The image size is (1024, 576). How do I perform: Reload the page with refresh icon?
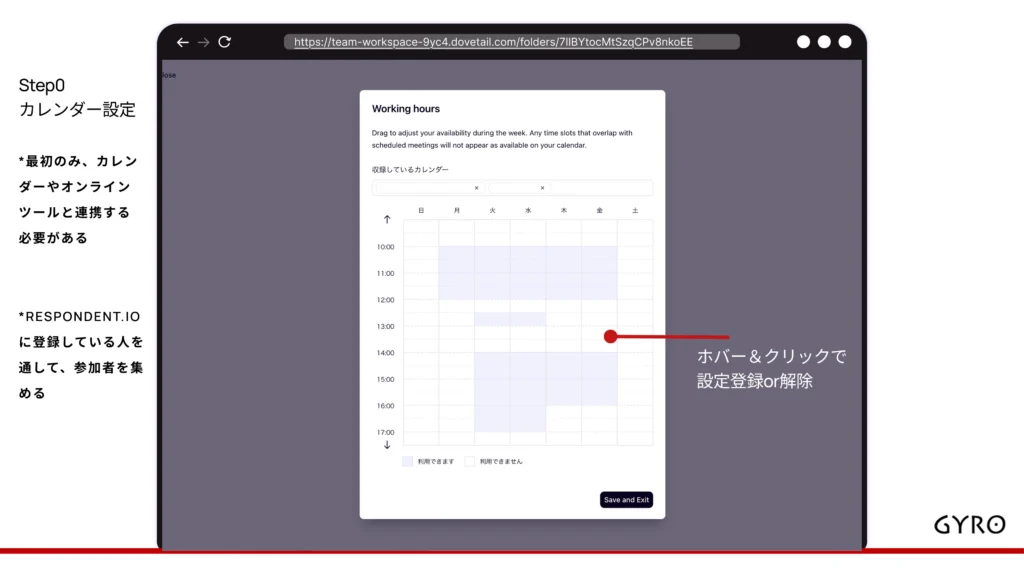point(225,42)
